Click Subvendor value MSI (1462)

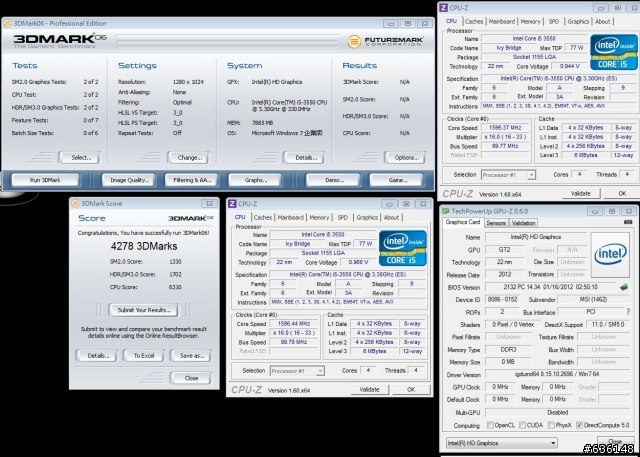point(594,299)
